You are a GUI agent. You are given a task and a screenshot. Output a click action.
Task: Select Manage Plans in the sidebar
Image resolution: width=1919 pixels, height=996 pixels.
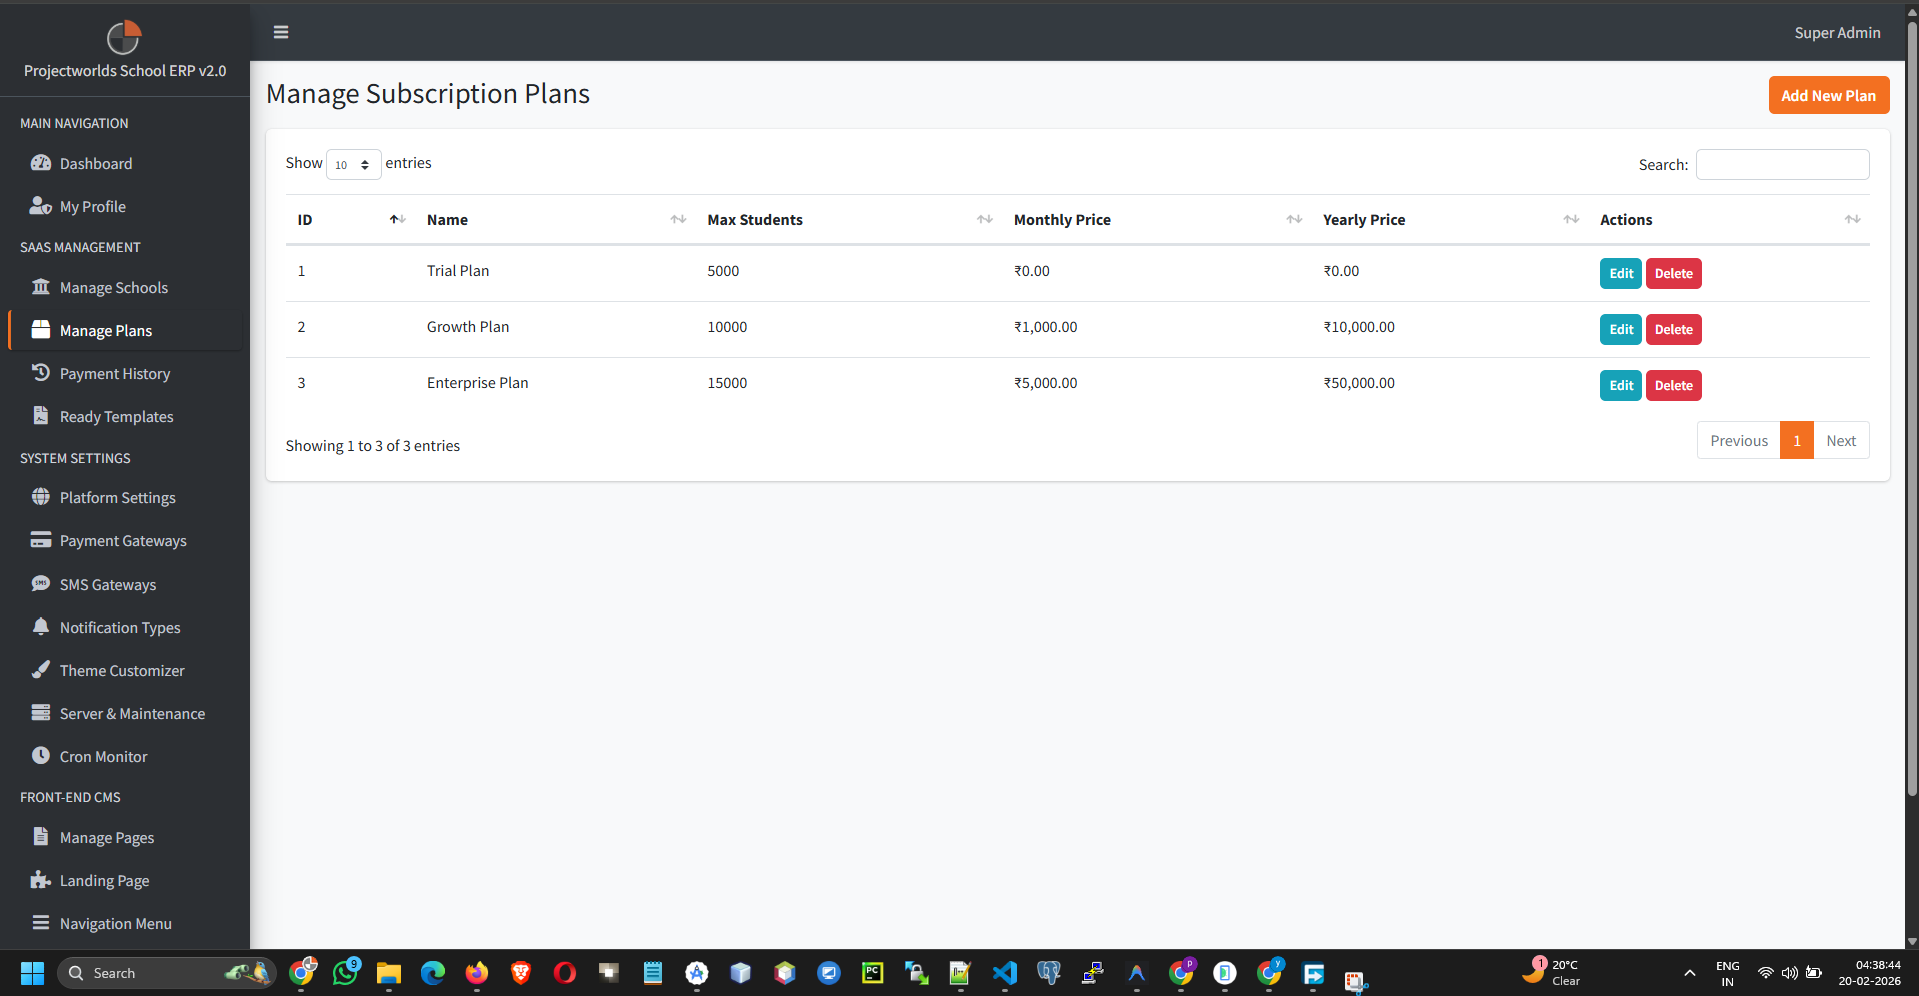(x=105, y=330)
